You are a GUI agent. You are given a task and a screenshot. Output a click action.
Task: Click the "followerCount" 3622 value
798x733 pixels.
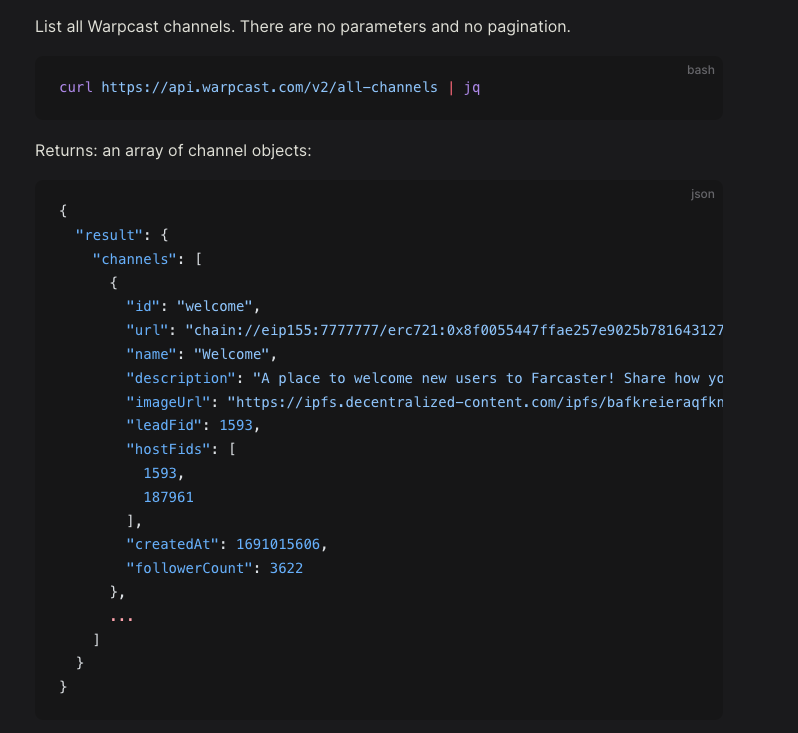[x=286, y=569]
